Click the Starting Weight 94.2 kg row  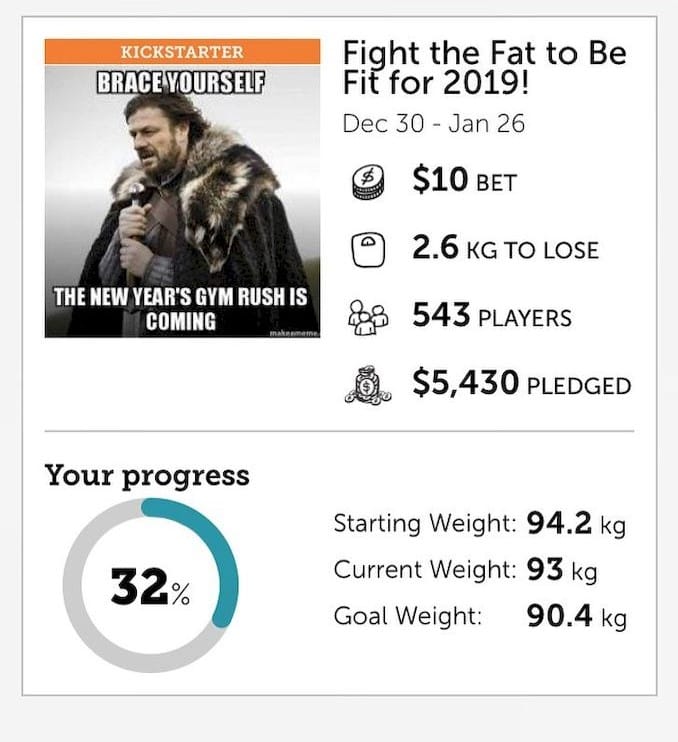point(479,523)
